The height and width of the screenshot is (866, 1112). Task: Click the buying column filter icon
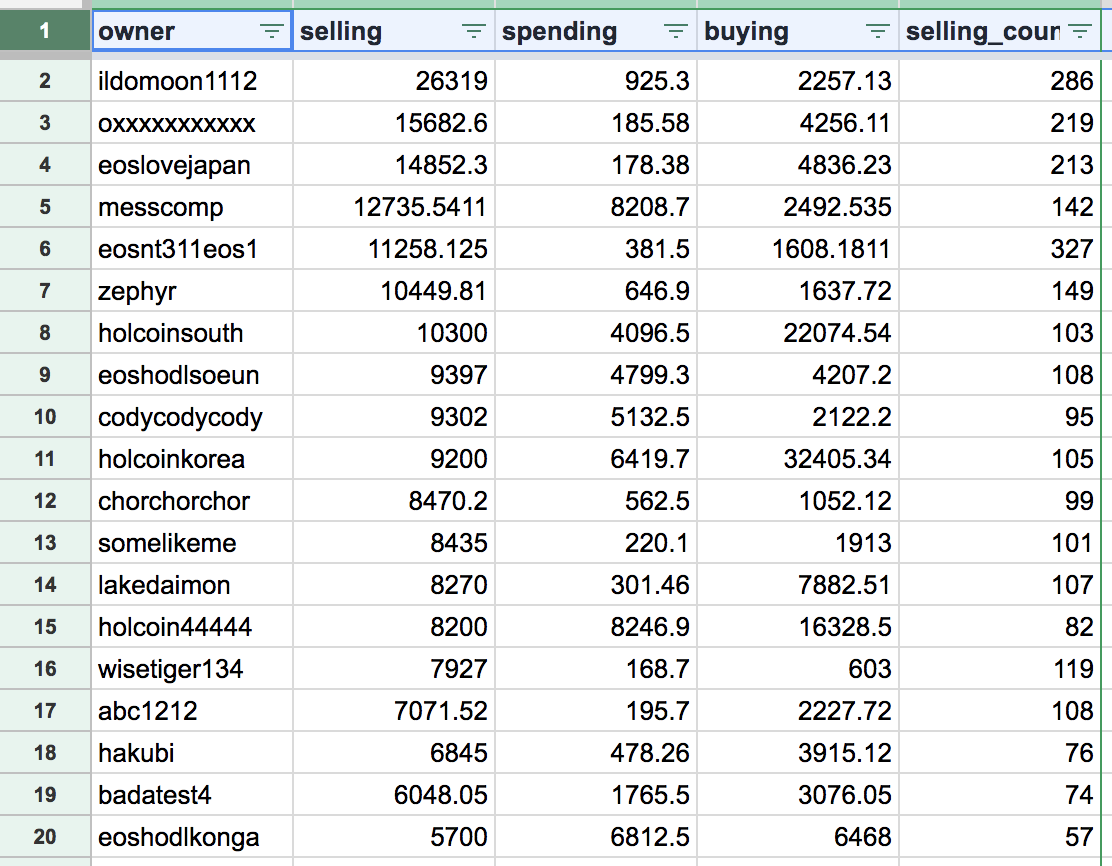pyautogui.click(x=878, y=32)
